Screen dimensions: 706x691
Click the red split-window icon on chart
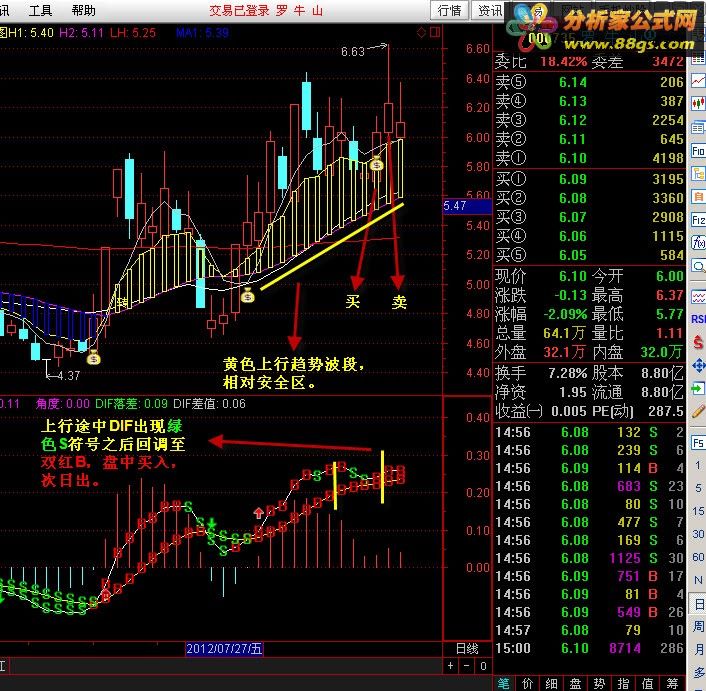435,32
